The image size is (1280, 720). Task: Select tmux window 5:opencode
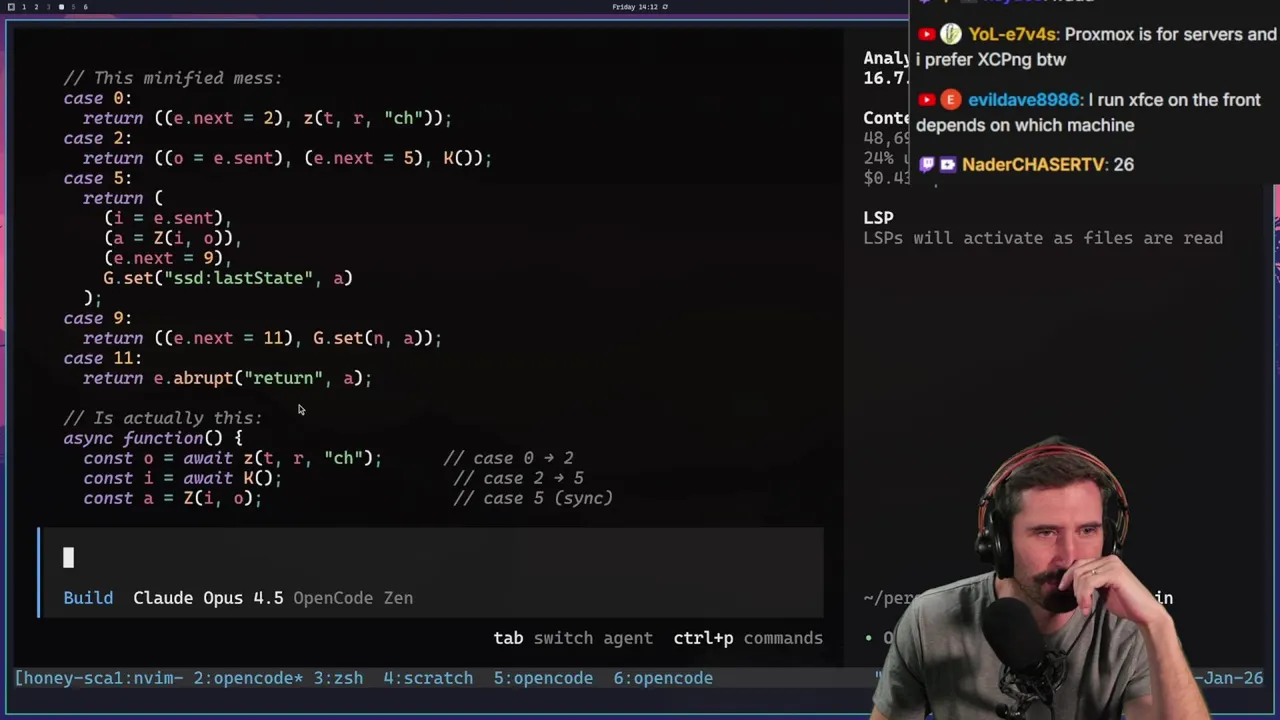543,678
